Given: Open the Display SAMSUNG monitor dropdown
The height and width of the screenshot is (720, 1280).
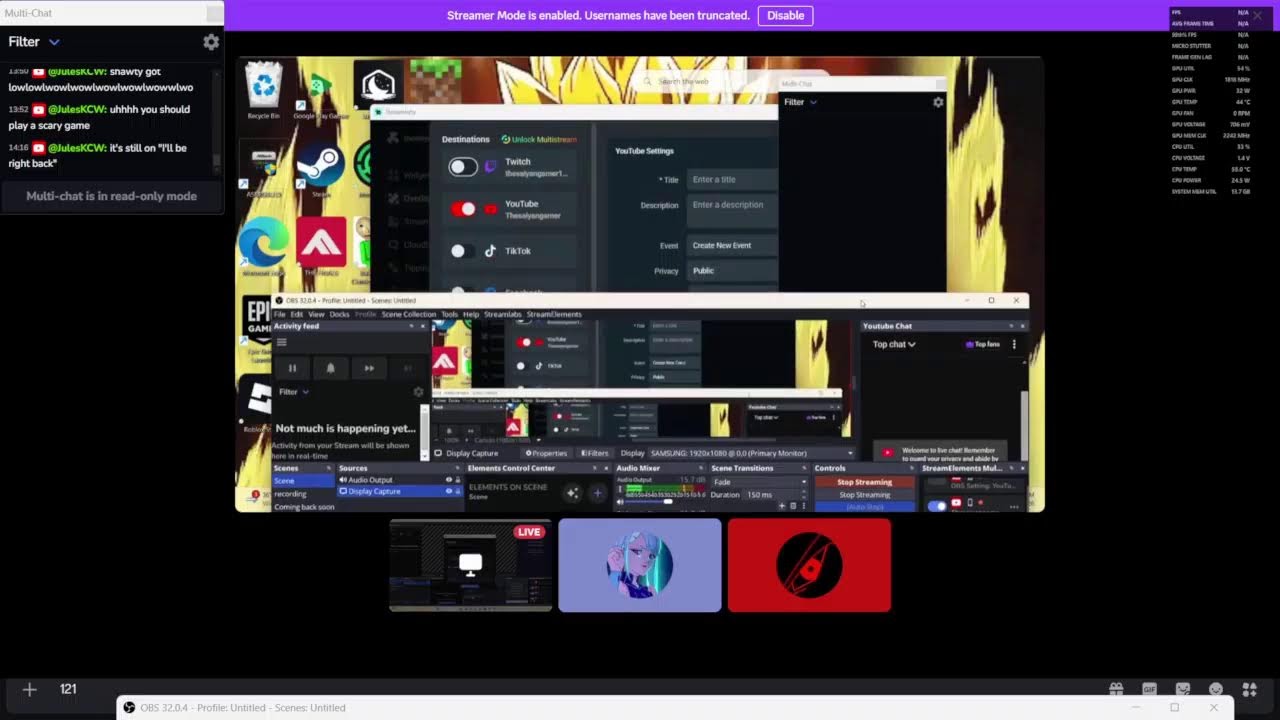Looking at the screenshot, I should [x=752, y=453].
